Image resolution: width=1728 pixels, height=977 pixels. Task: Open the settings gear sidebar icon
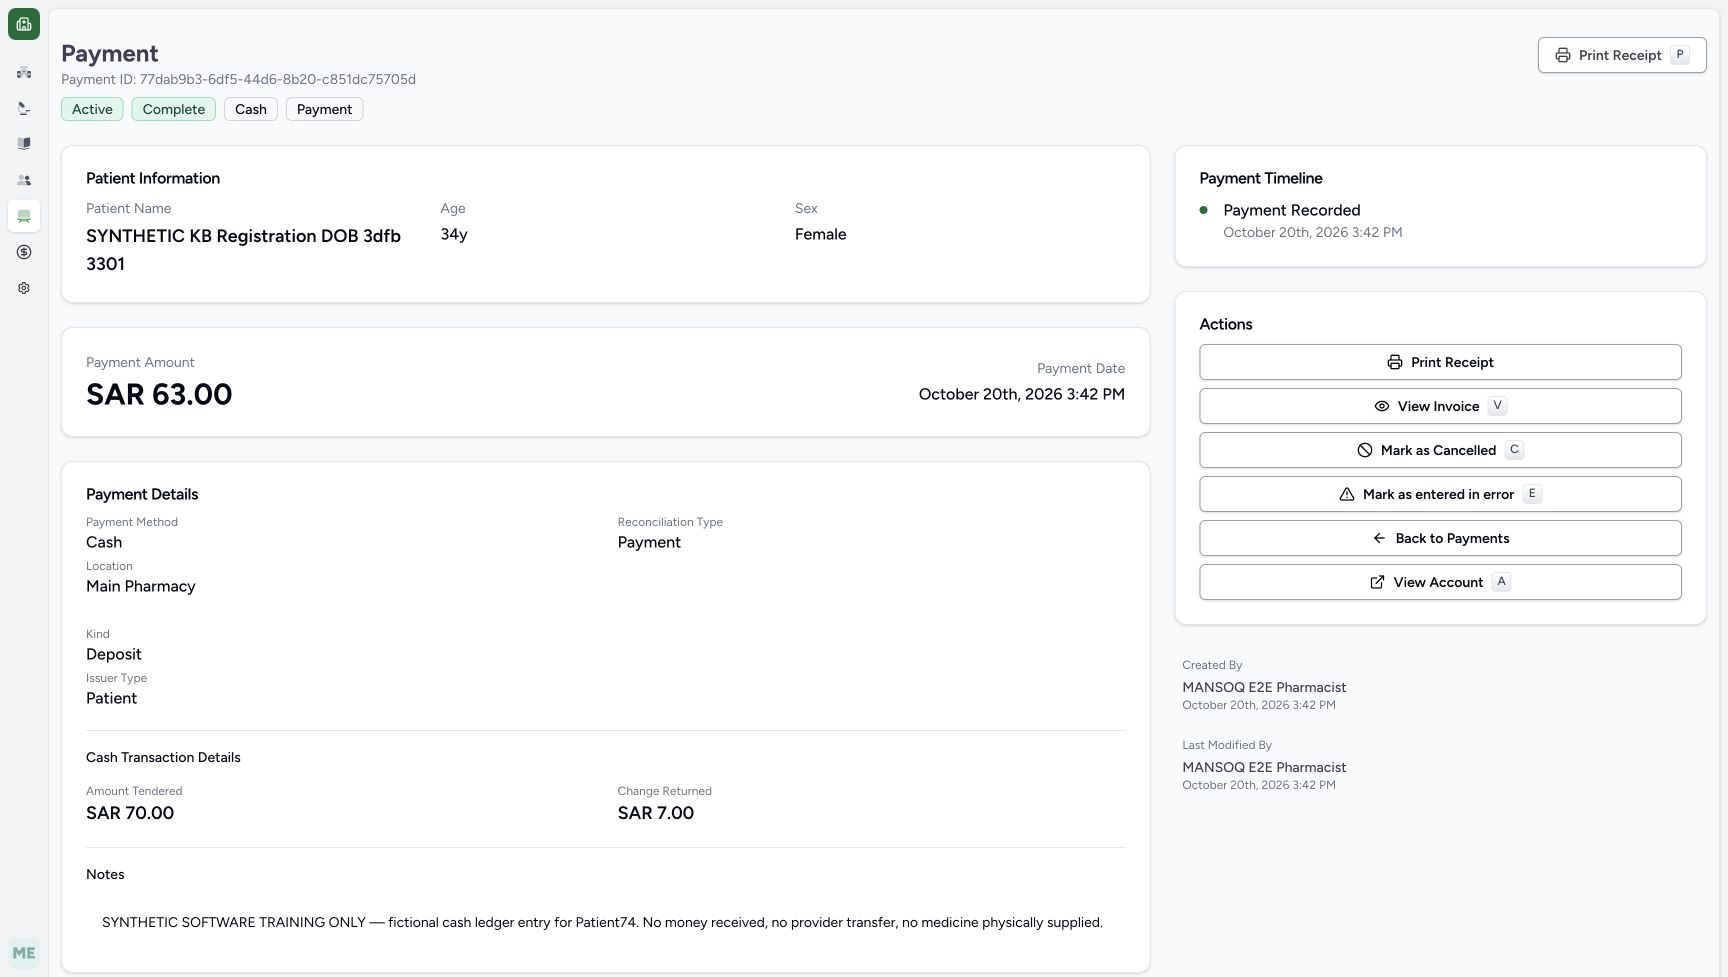(x=24, y=288)
